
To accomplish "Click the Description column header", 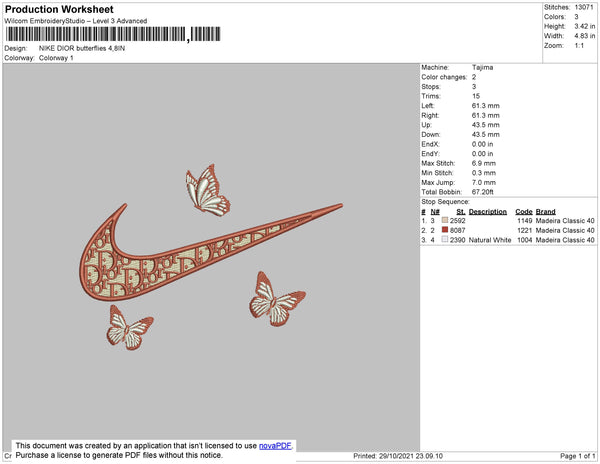I will (x=488, y=212).
